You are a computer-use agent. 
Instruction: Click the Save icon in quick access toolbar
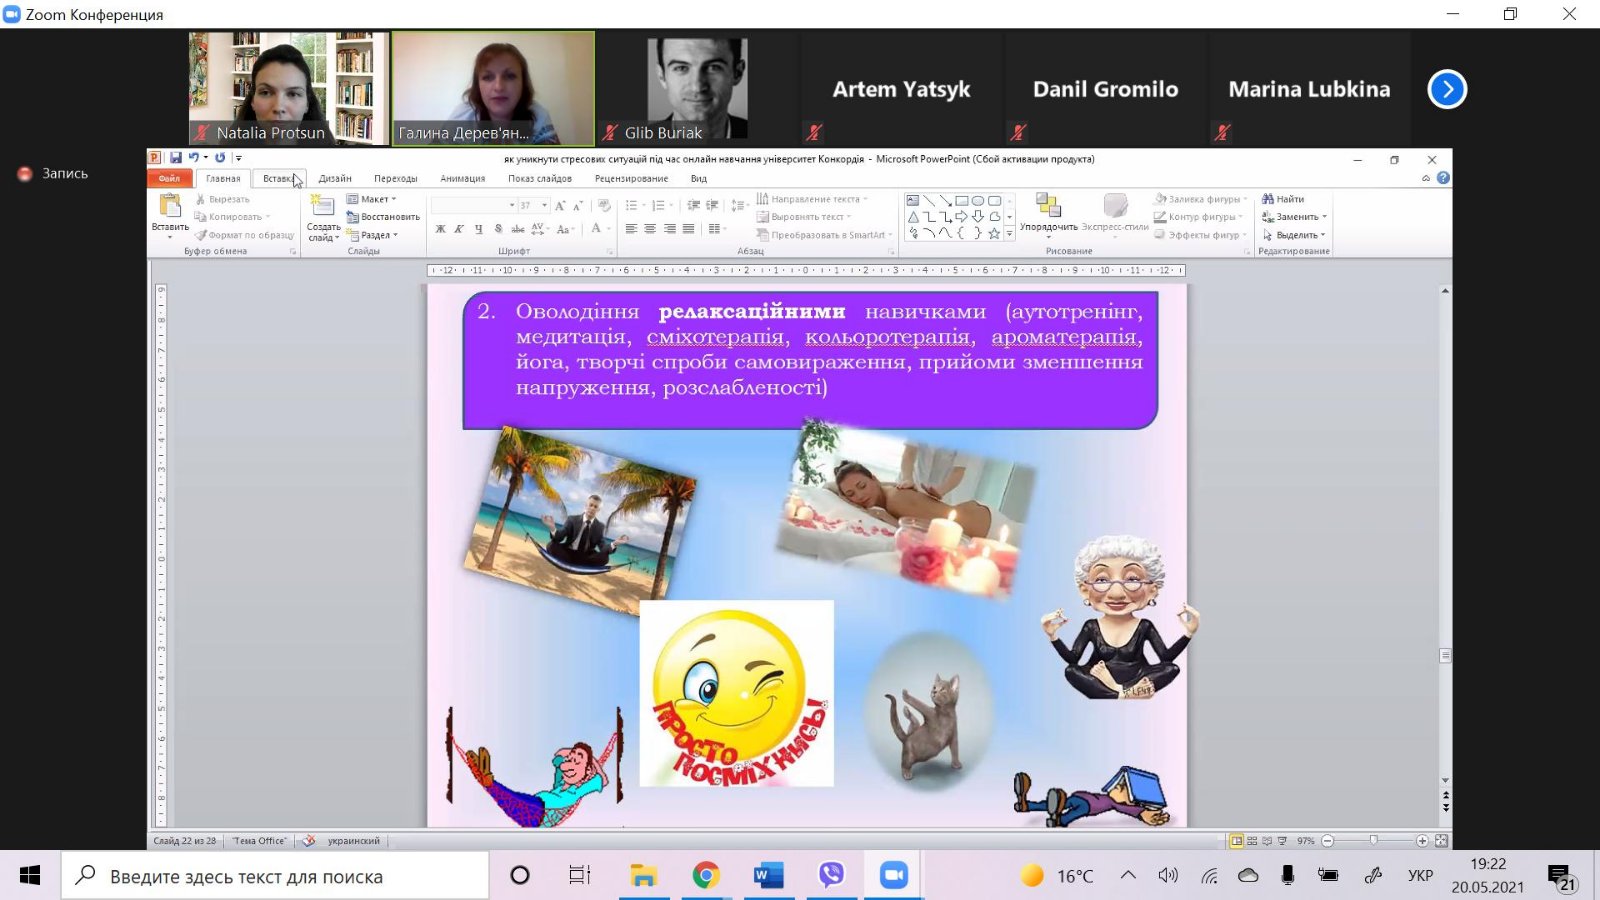pos(176,158)
